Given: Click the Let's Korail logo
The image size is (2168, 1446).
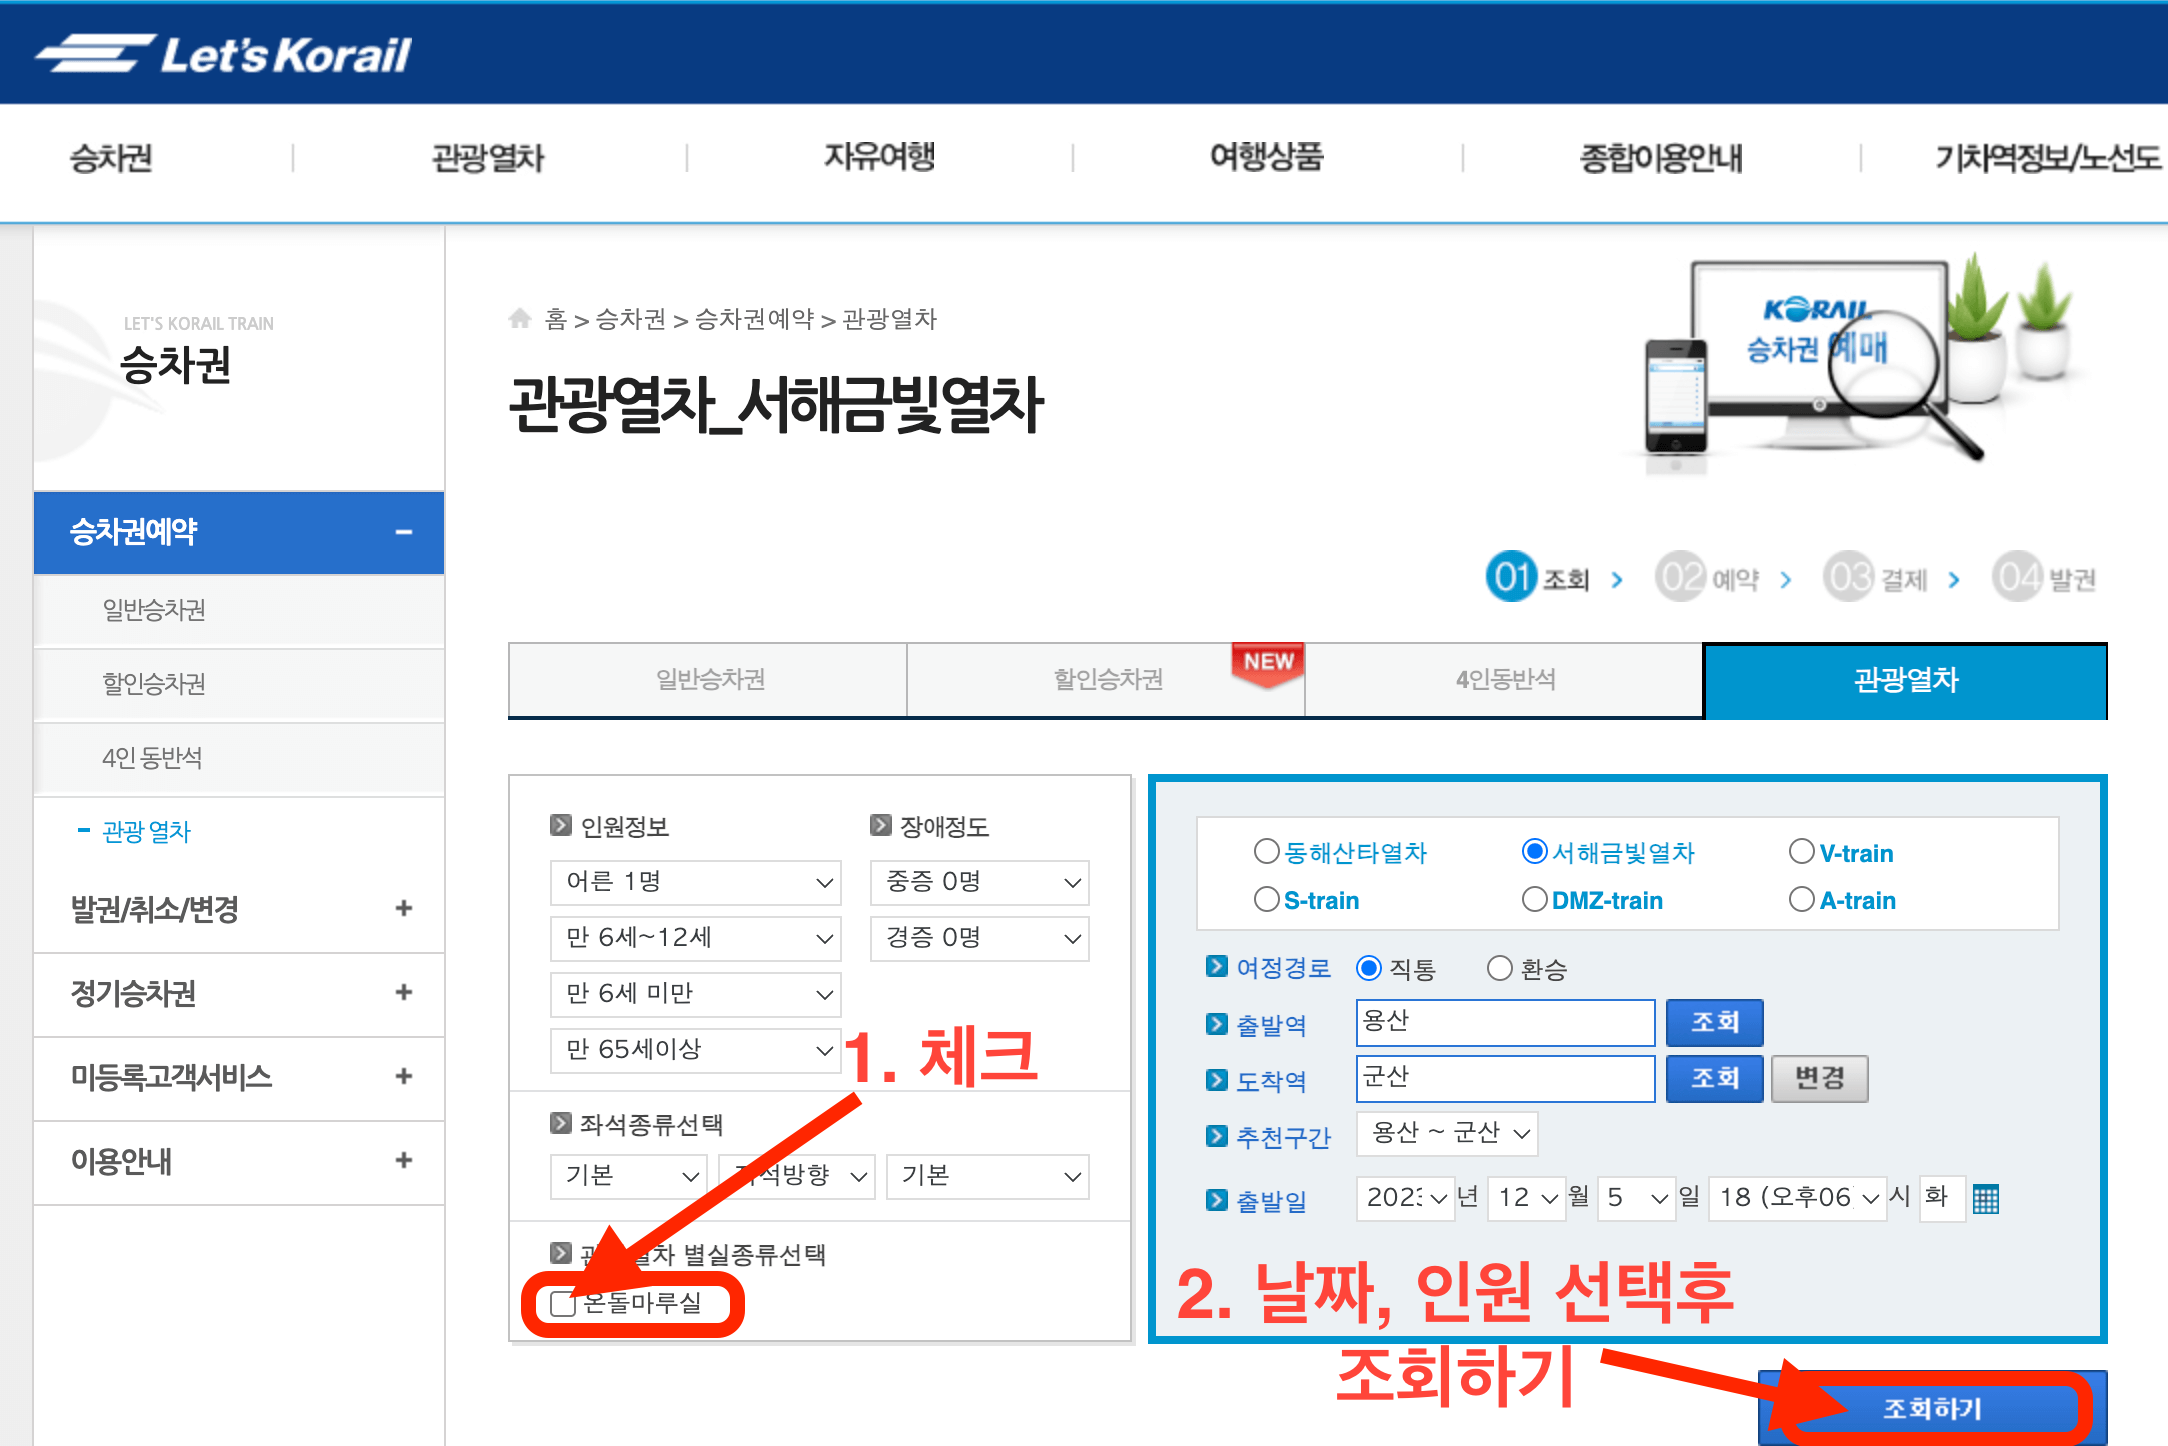Looking at the screenshot, I should (222, 52).
